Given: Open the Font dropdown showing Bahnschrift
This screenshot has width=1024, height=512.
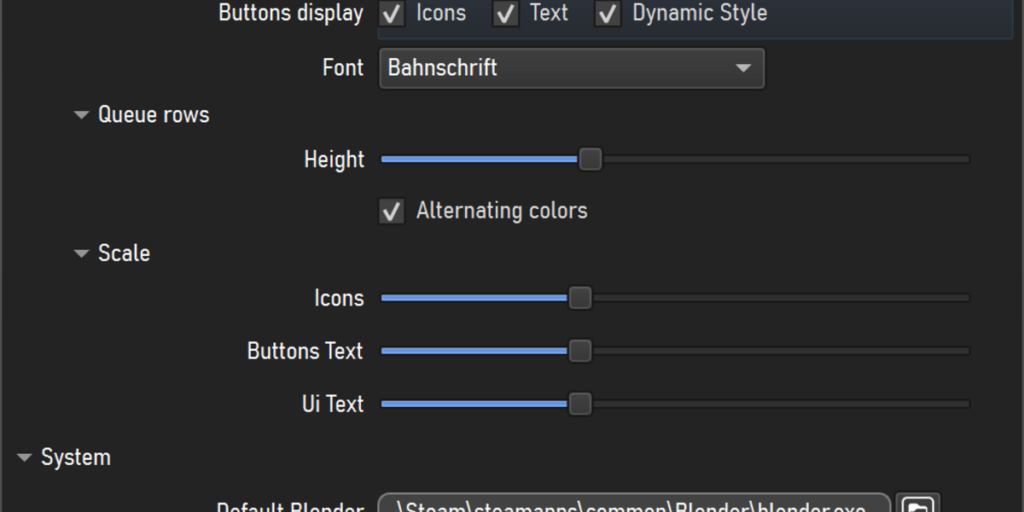Looking at the screenshot, I should (x=571, y=68).
